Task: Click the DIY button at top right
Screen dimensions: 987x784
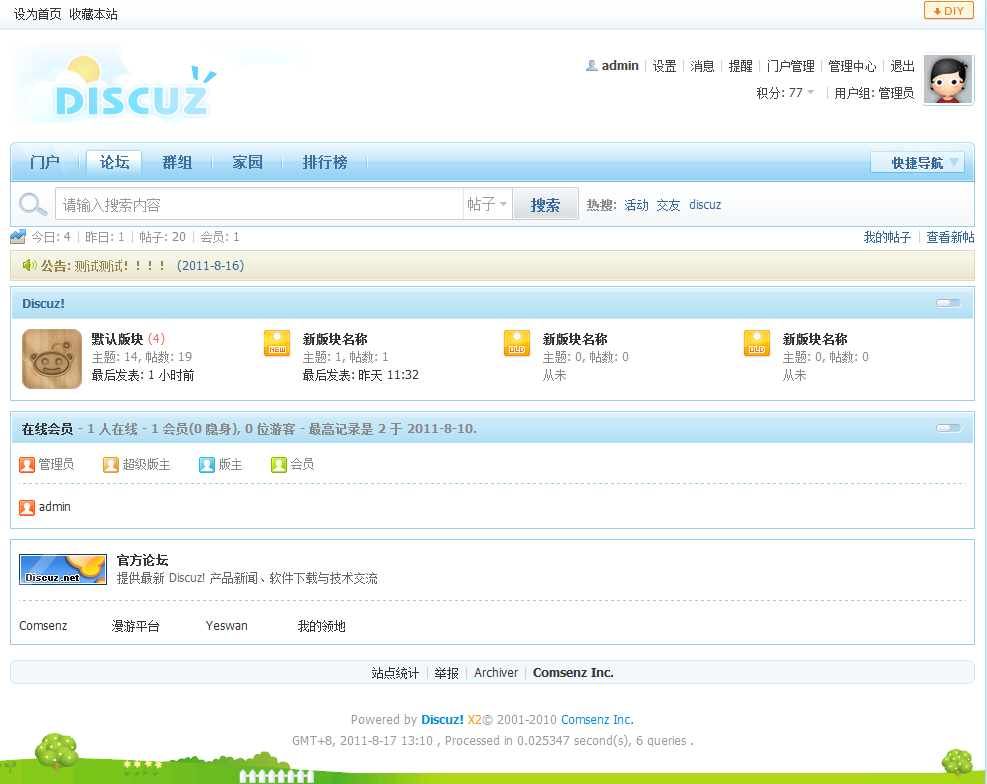Action: pos(949,11)
